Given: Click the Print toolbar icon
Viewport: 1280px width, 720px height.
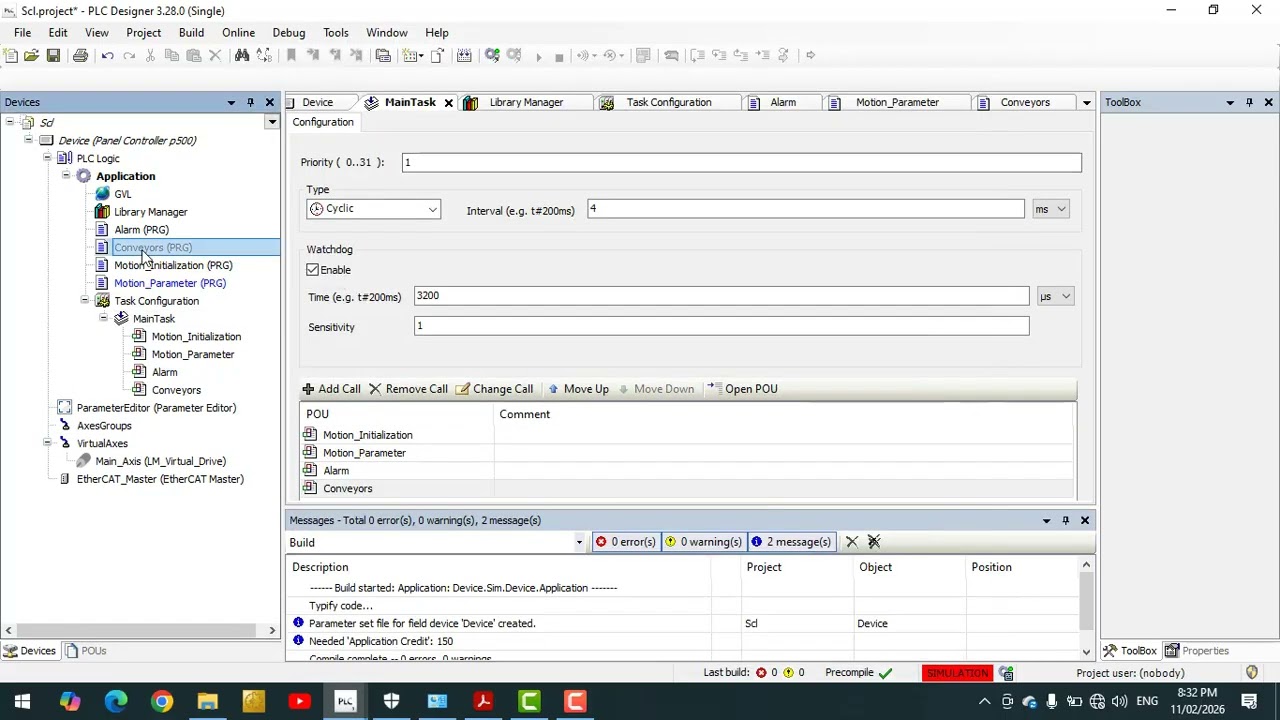Looking at the screenshot, I should click(x=80, y=55).
